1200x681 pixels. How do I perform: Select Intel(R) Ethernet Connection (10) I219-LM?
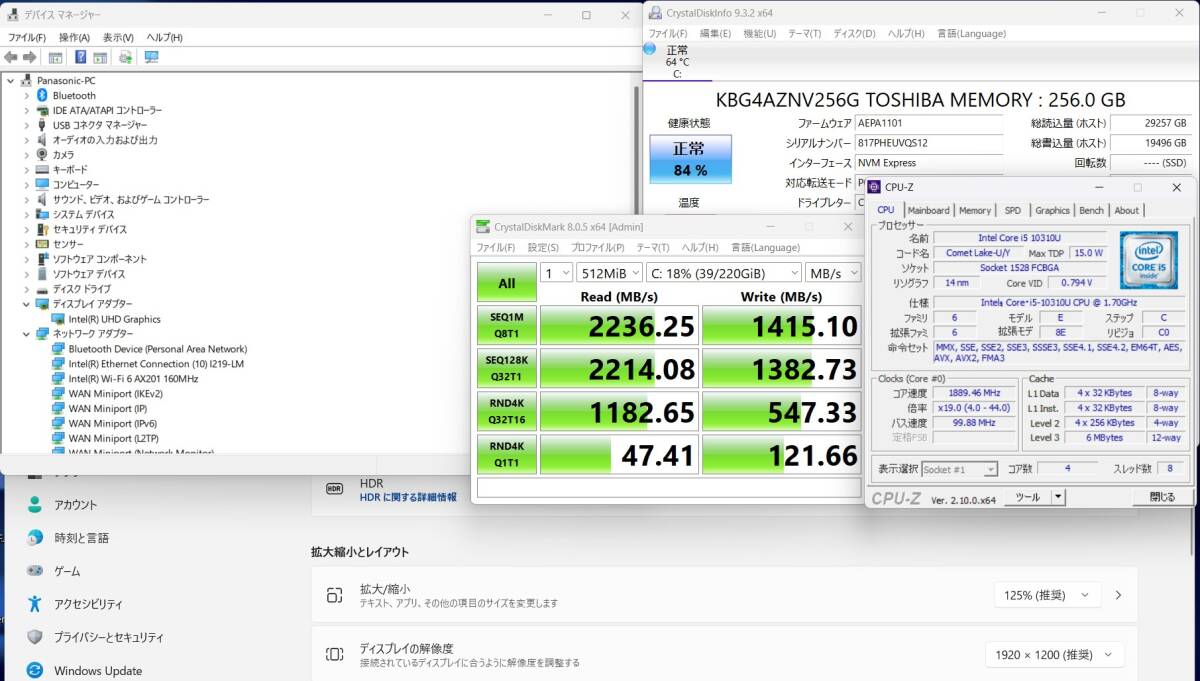pyautogui.click(x=156, y=364)
